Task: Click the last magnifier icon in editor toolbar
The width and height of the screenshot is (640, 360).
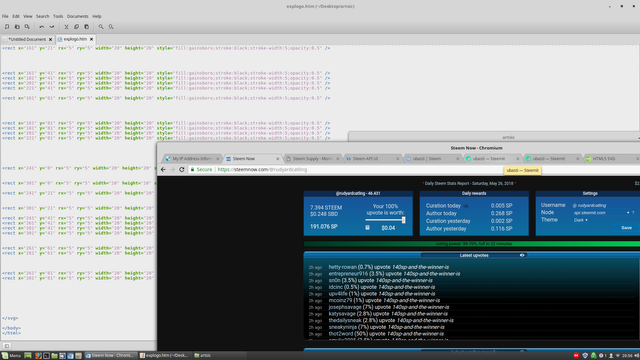Action: (x=111, y=27)
